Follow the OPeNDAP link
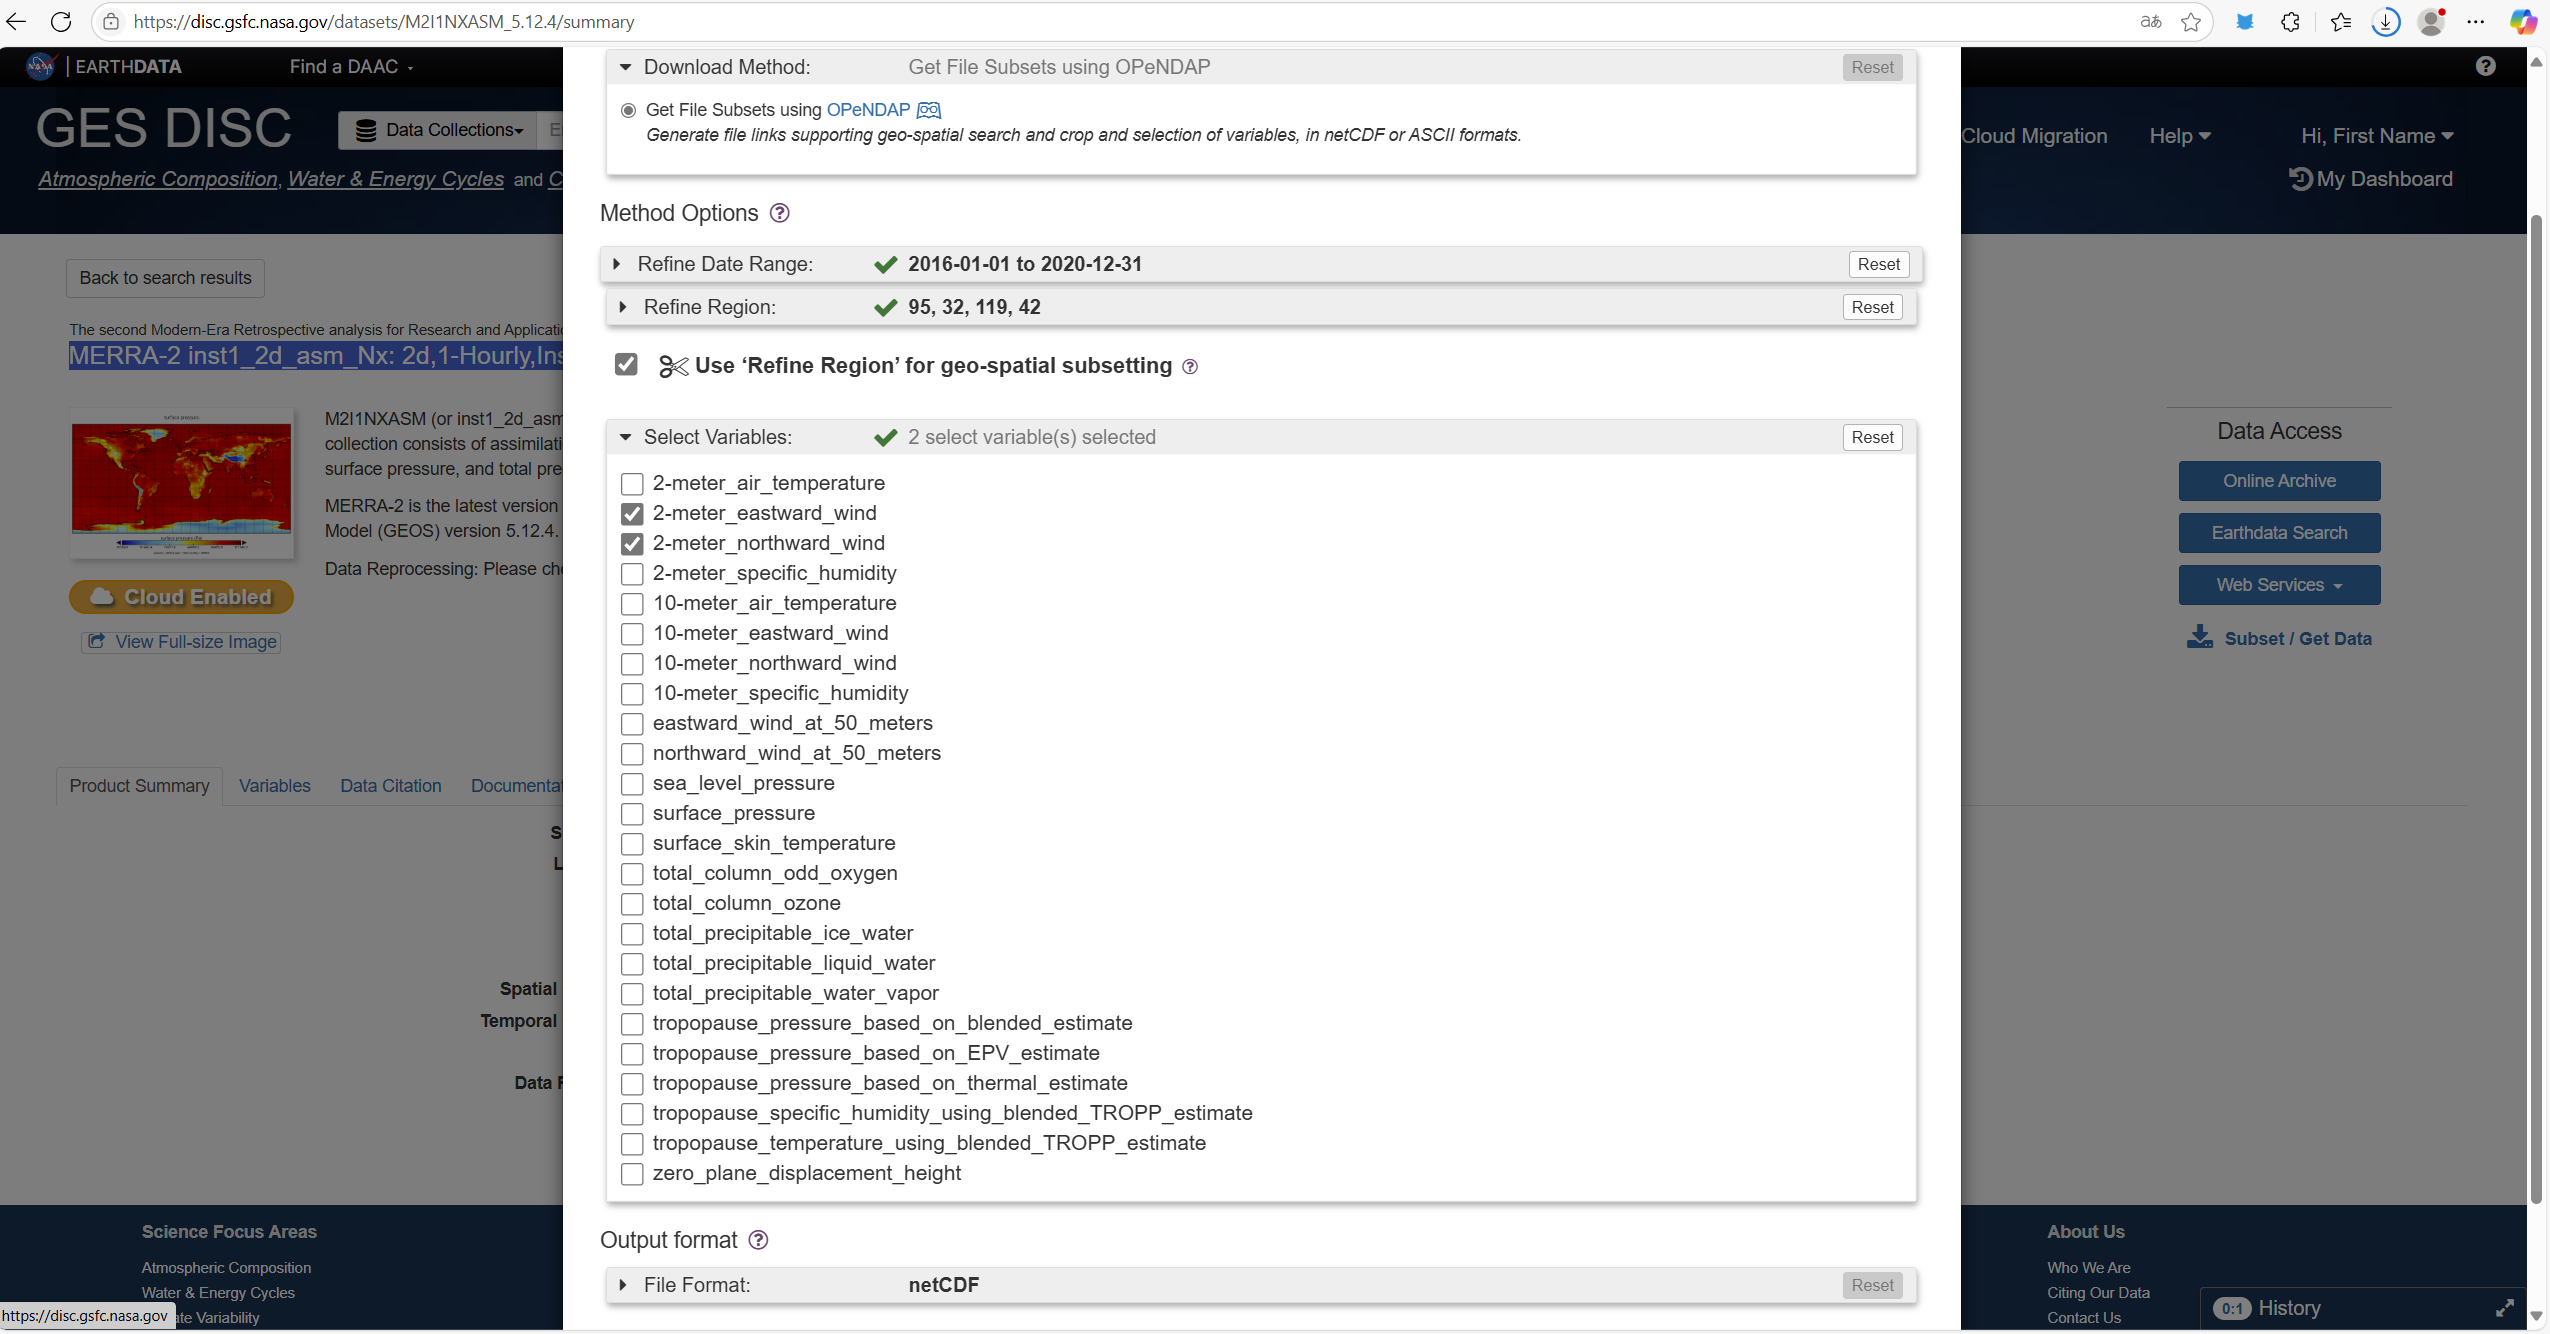 [868, 110]
